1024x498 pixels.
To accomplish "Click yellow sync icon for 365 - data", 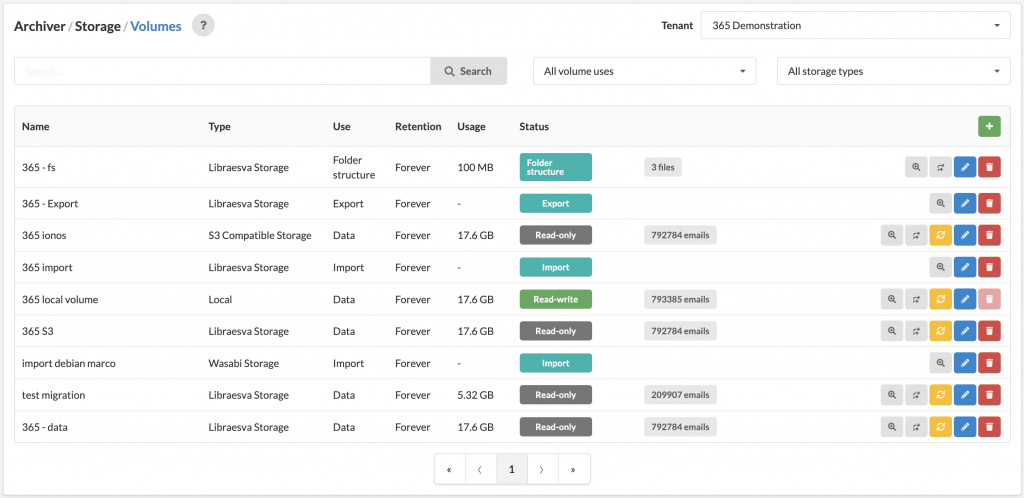I will [x=940, y=427].
